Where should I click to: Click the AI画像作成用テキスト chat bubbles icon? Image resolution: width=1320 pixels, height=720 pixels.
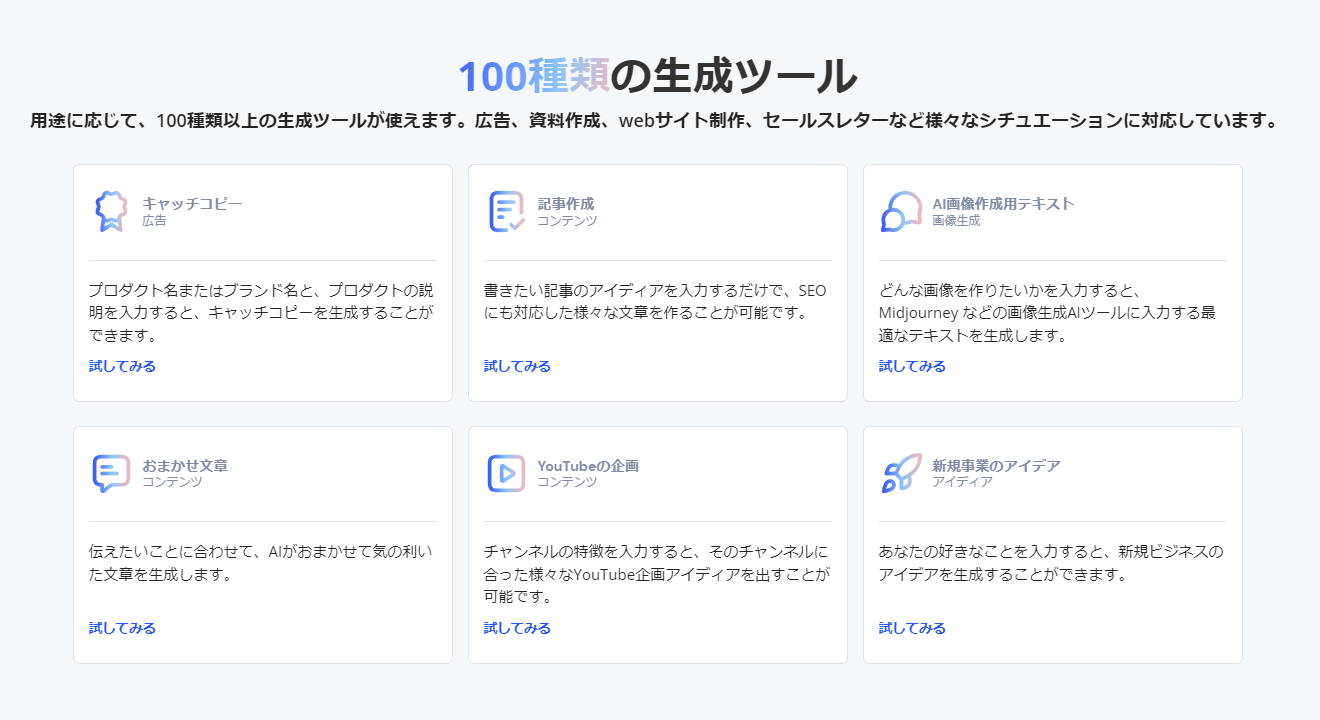tap(901, 211)
